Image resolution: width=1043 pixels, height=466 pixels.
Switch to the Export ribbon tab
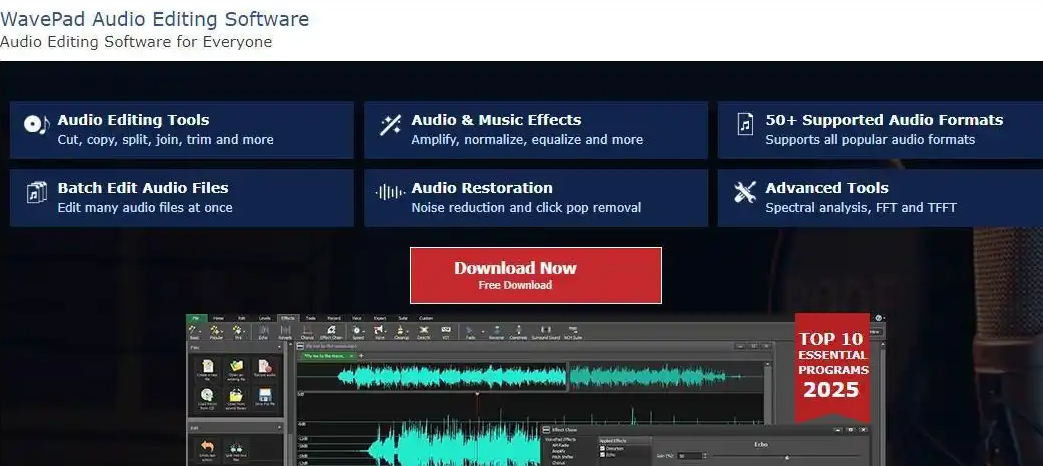tap(380, 318)
